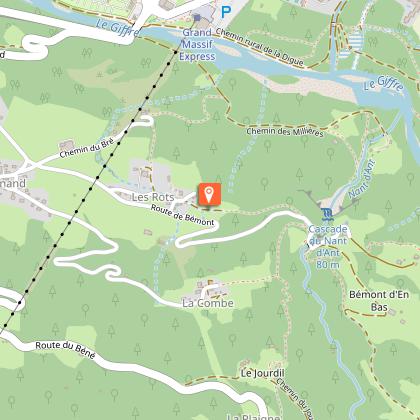This screenshot has height=420, width=420.
Task: Click the Chemin du Brè road label
Action: pyautogui.click(x=87, y=148)
